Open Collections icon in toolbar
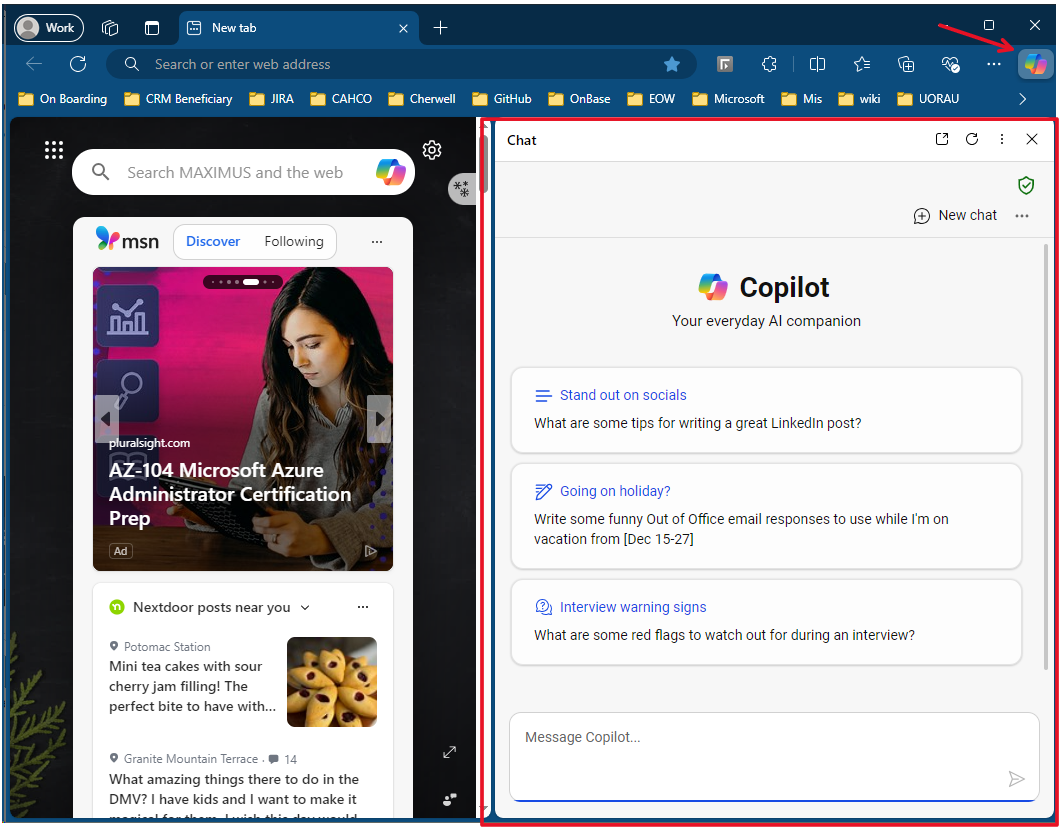 click(906, 64)
